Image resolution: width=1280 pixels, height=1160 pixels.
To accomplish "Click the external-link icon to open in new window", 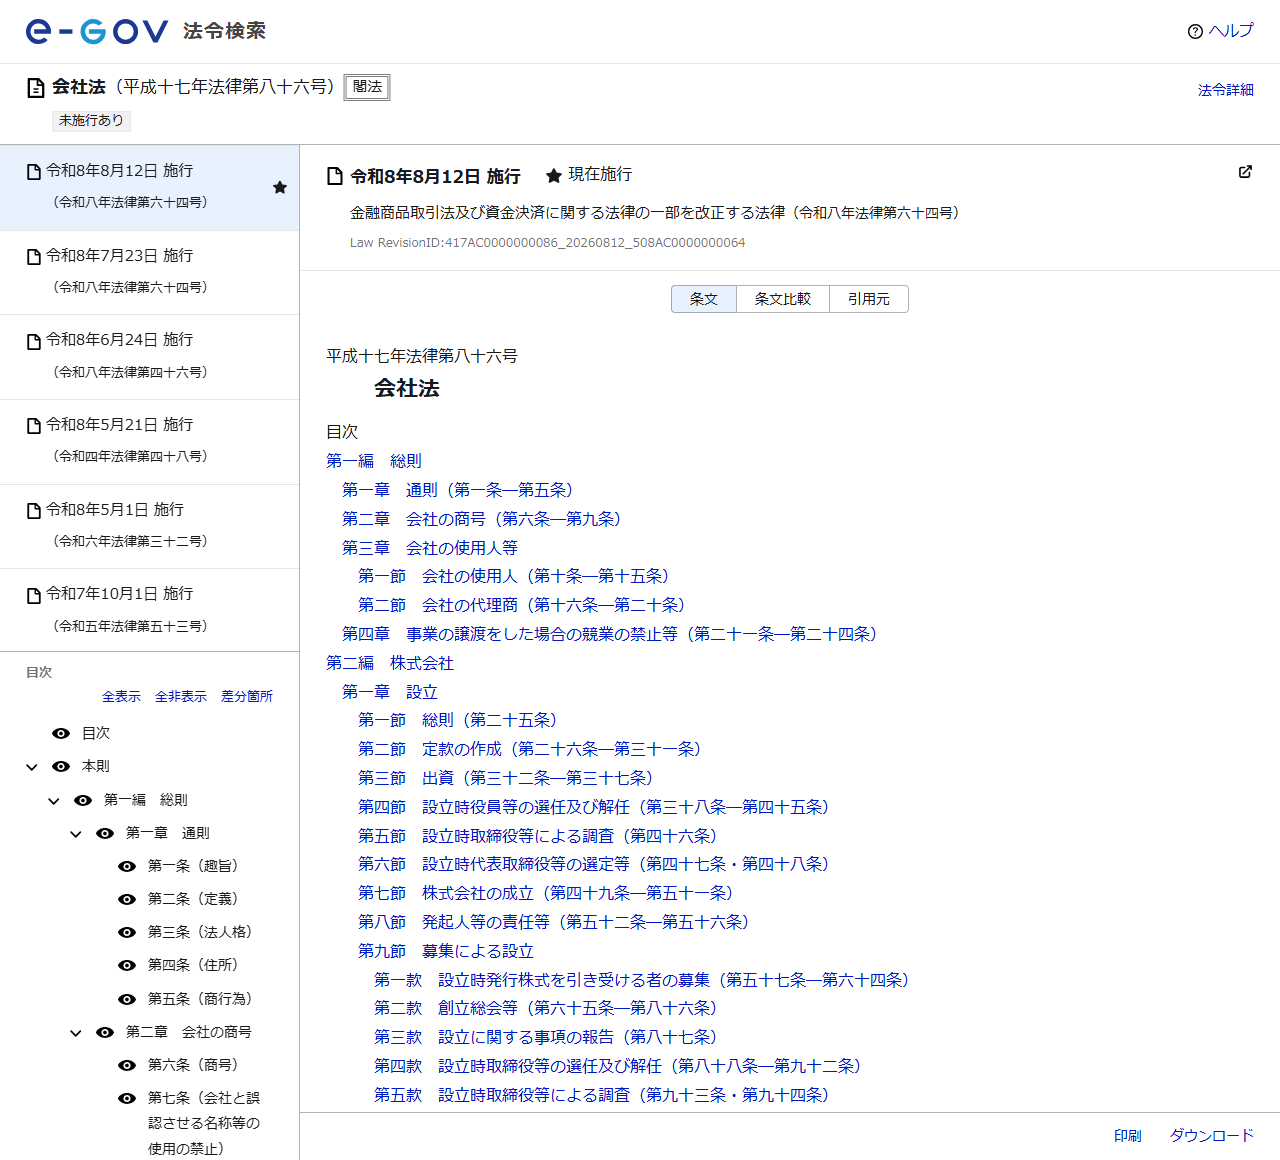I will tap(1245, 172).
